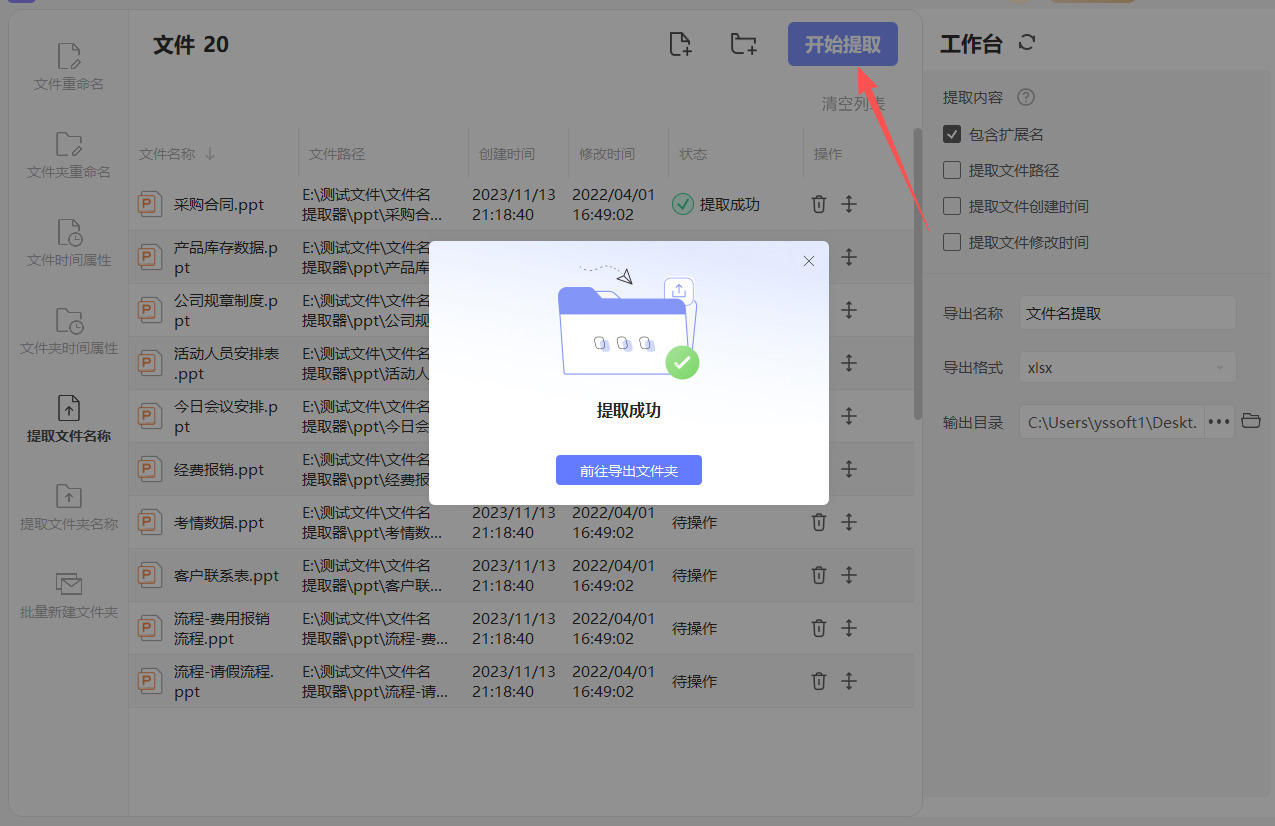Click the 状态 column header

tap(693, 154)
